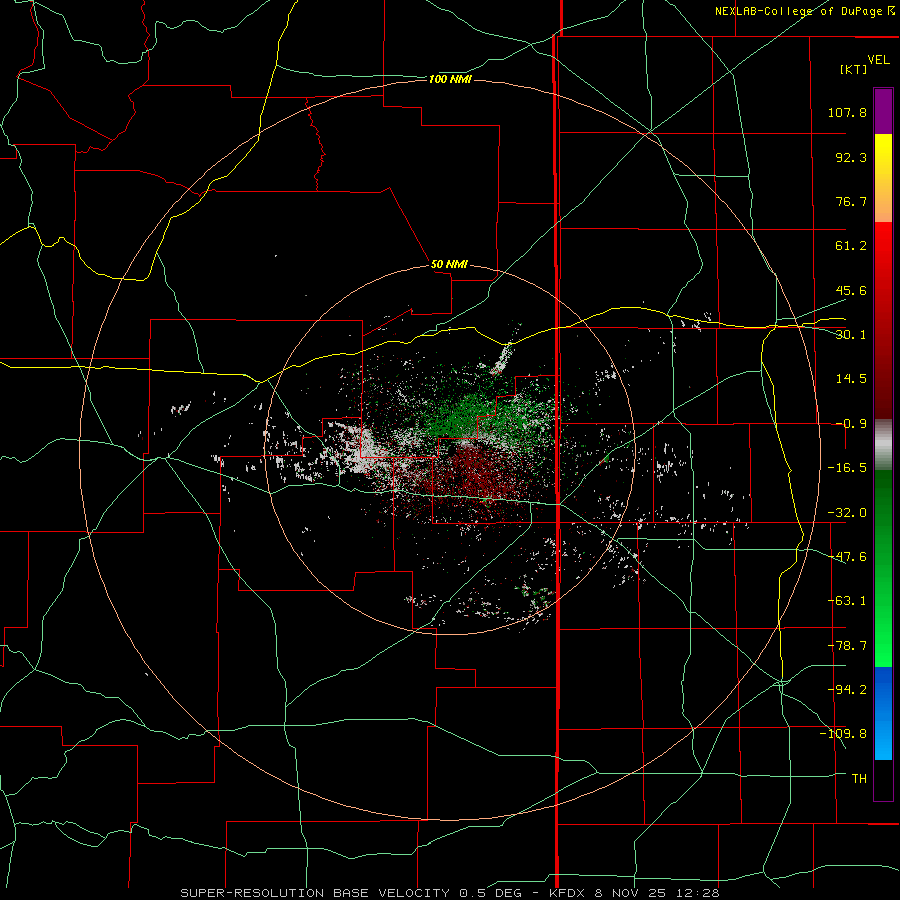The image size is (900, 900).
Task: Click the Super-Resolution Base Velocity caption
Action: [x=449, y=893]
